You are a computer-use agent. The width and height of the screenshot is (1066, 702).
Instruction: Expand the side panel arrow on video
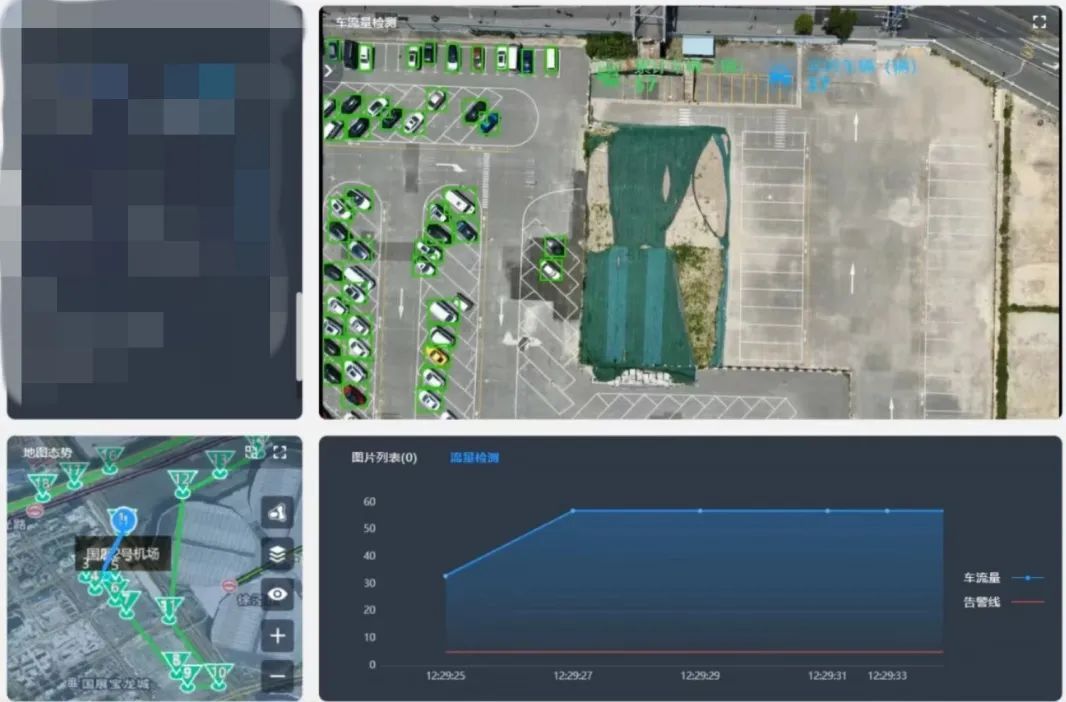[327, 70]
